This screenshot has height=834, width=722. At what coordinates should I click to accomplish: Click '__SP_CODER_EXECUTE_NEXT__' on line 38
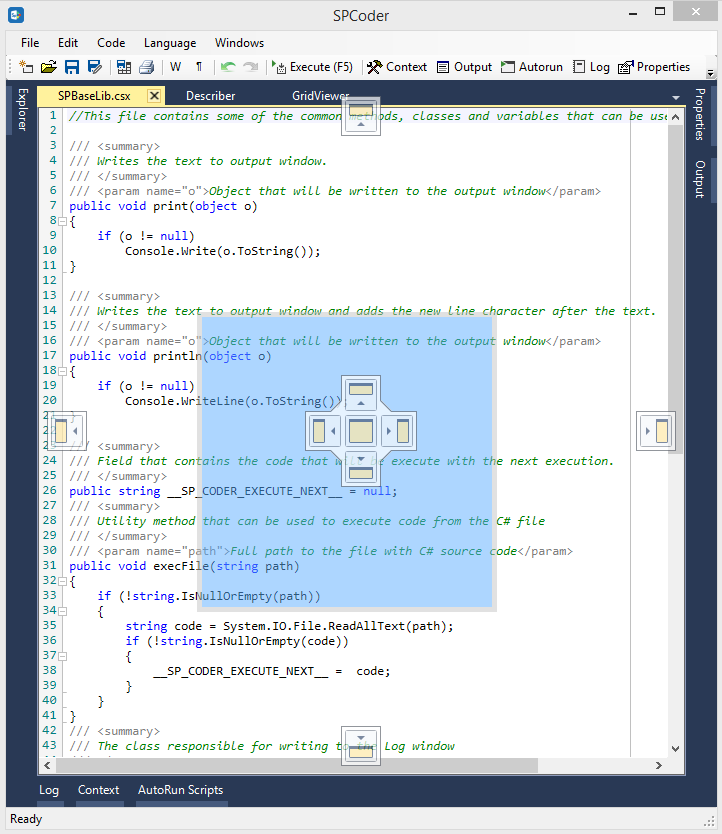click(241, 671)
